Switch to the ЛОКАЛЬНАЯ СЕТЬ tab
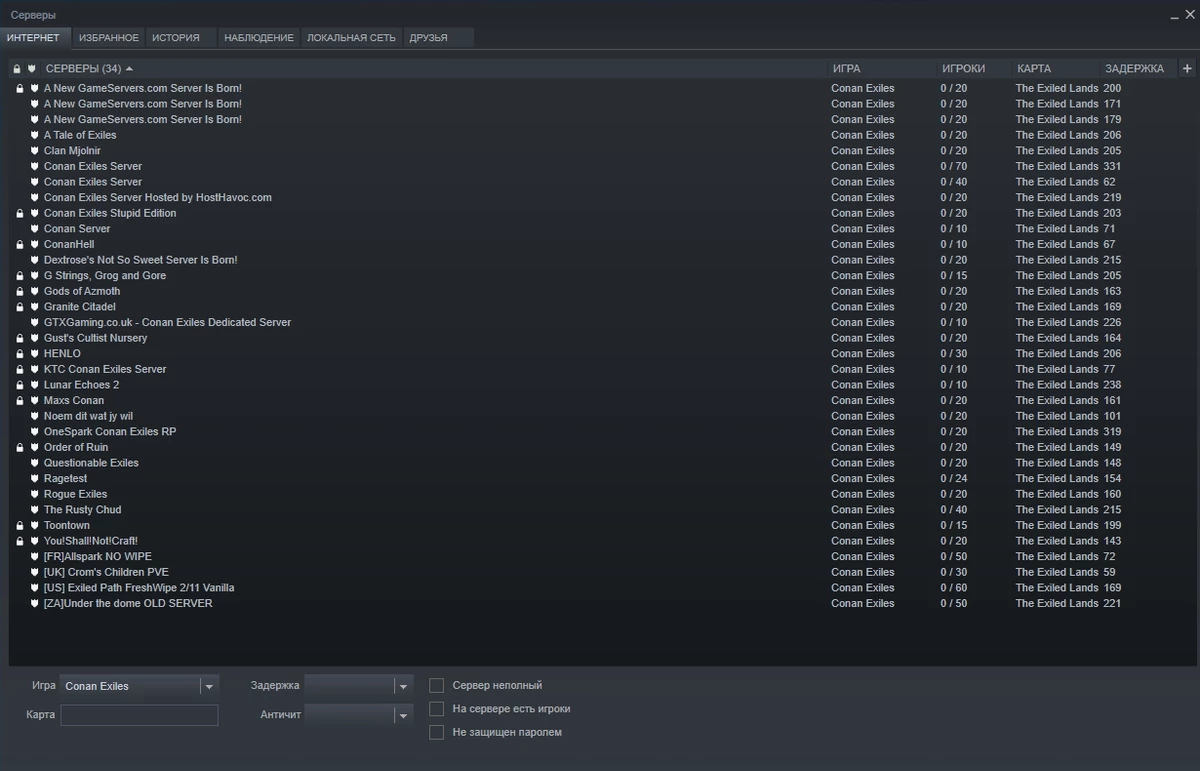Image resolution: width=1200 pixels, height=771 pixels. click(x=351, y=38)
